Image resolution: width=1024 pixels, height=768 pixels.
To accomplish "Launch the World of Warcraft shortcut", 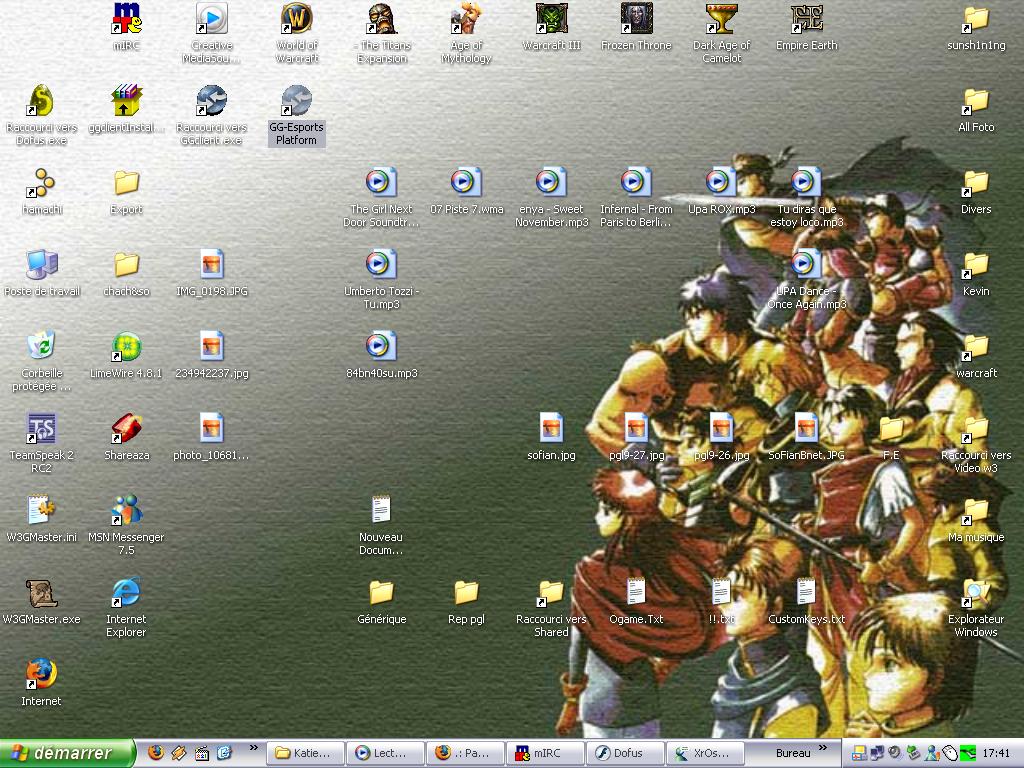I will [296, 20].
